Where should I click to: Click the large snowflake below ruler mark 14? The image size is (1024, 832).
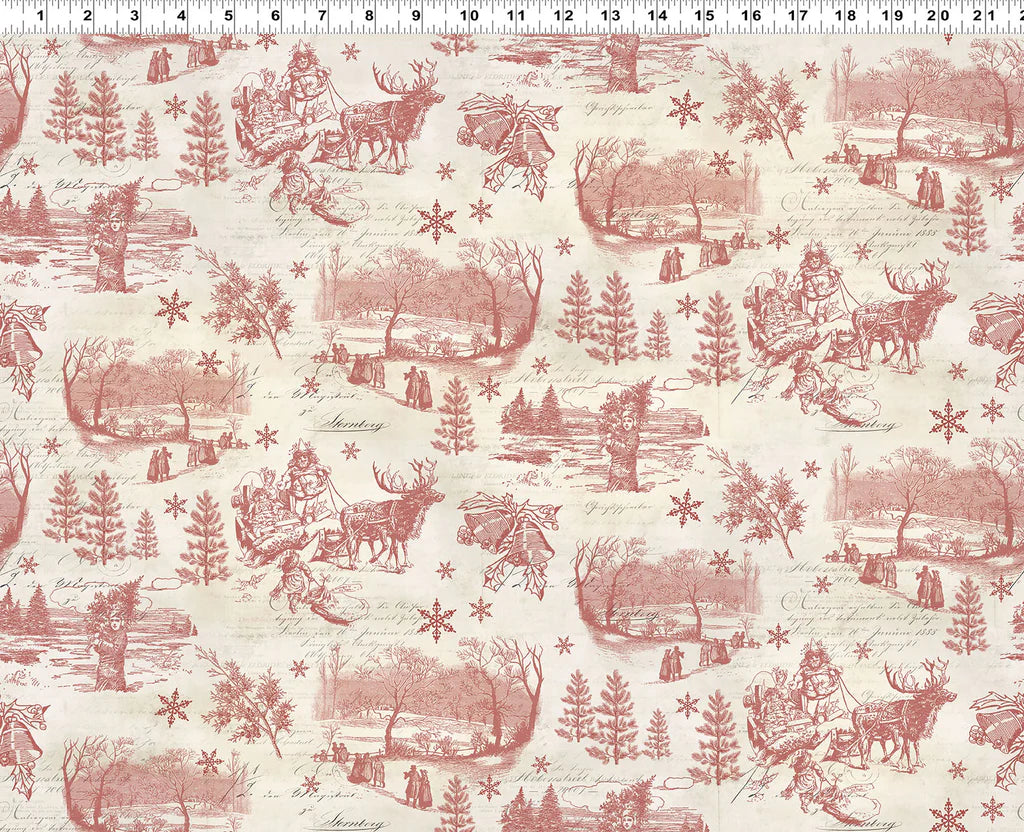(685, 108)
